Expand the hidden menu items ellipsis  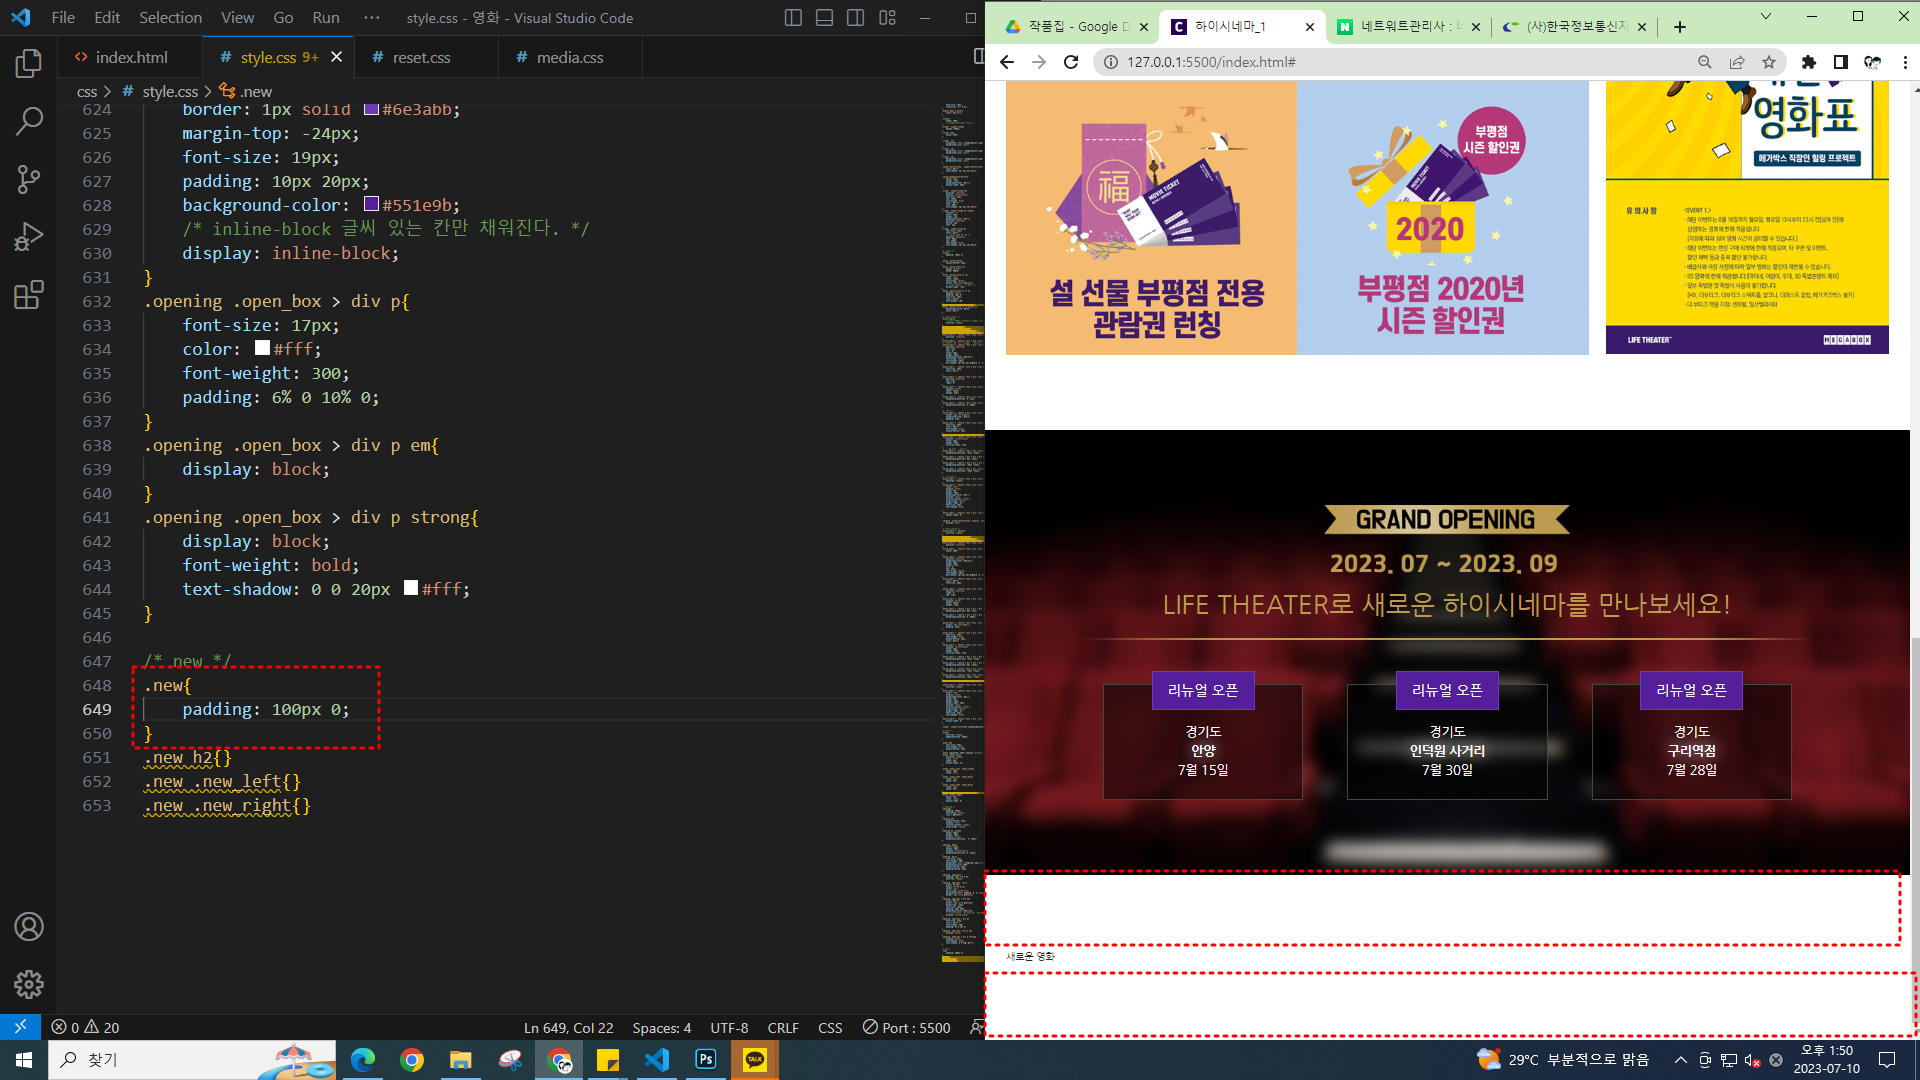point(372,18)
